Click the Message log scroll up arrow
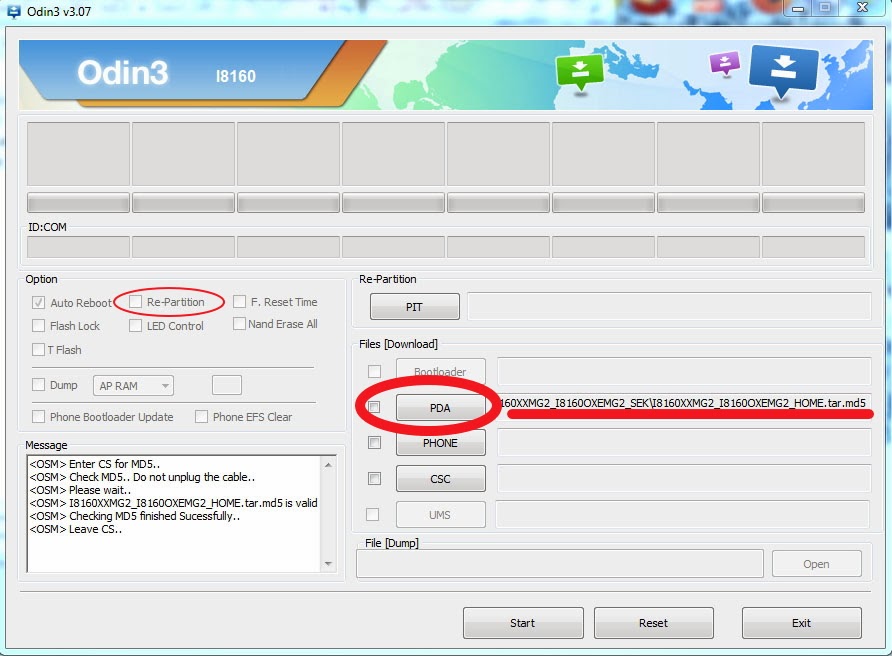This screenshot has width=892, height=656. tap(328, 465)
